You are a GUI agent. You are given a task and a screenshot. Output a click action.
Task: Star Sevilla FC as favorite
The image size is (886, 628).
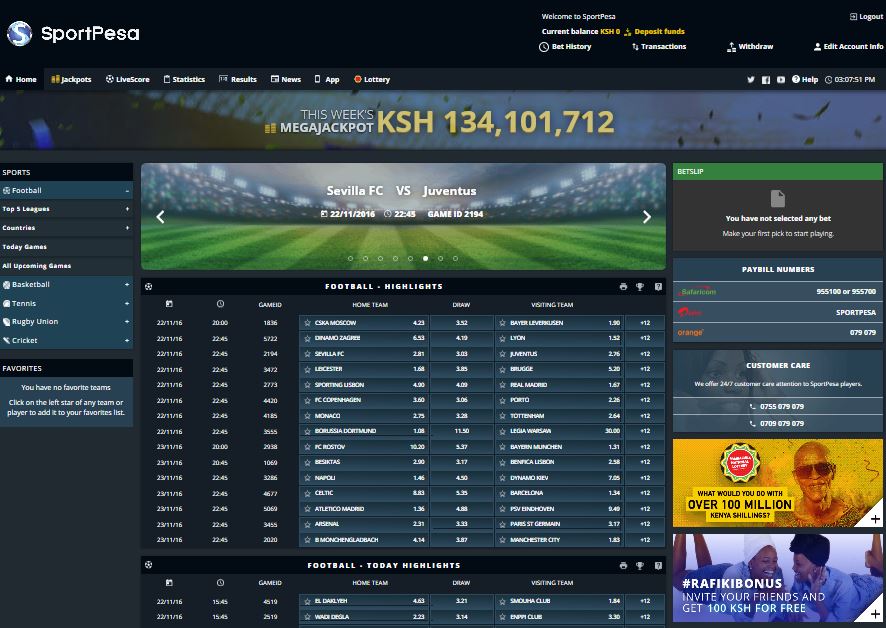point(307,354)
